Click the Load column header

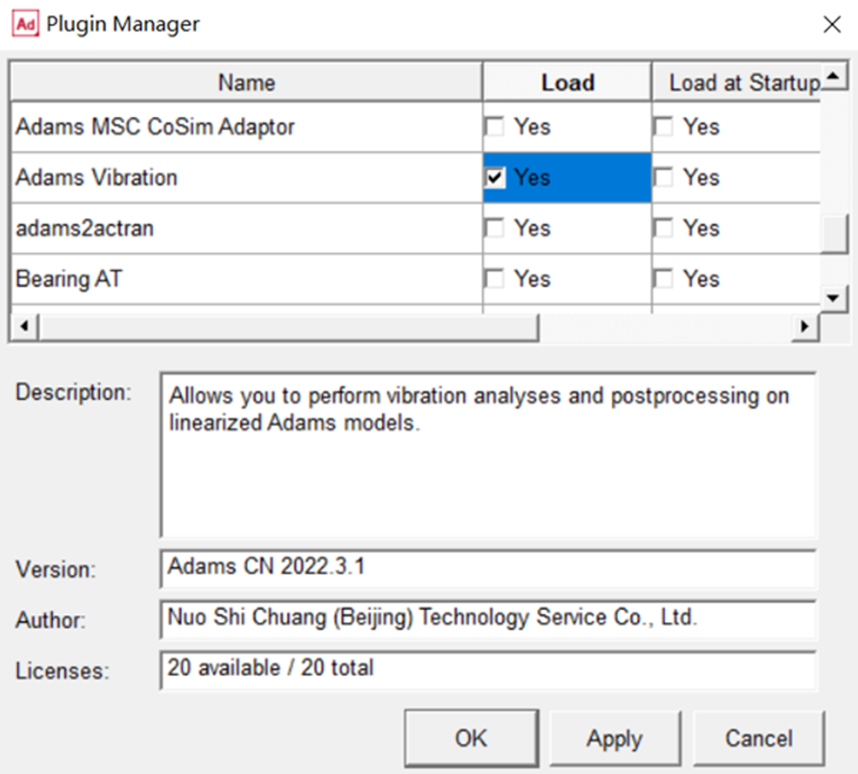pos(567,82)
